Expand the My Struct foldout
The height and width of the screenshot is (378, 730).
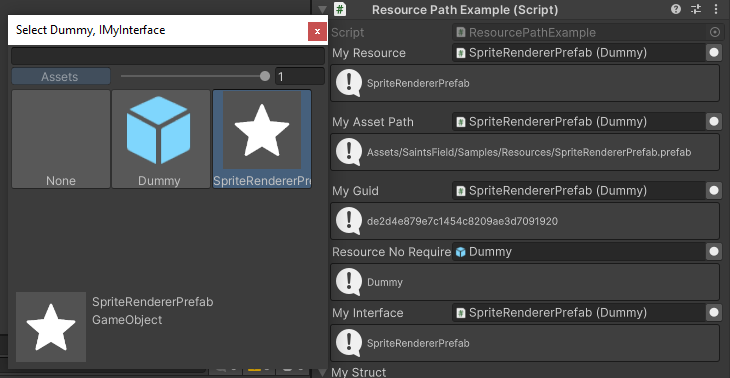322,372
